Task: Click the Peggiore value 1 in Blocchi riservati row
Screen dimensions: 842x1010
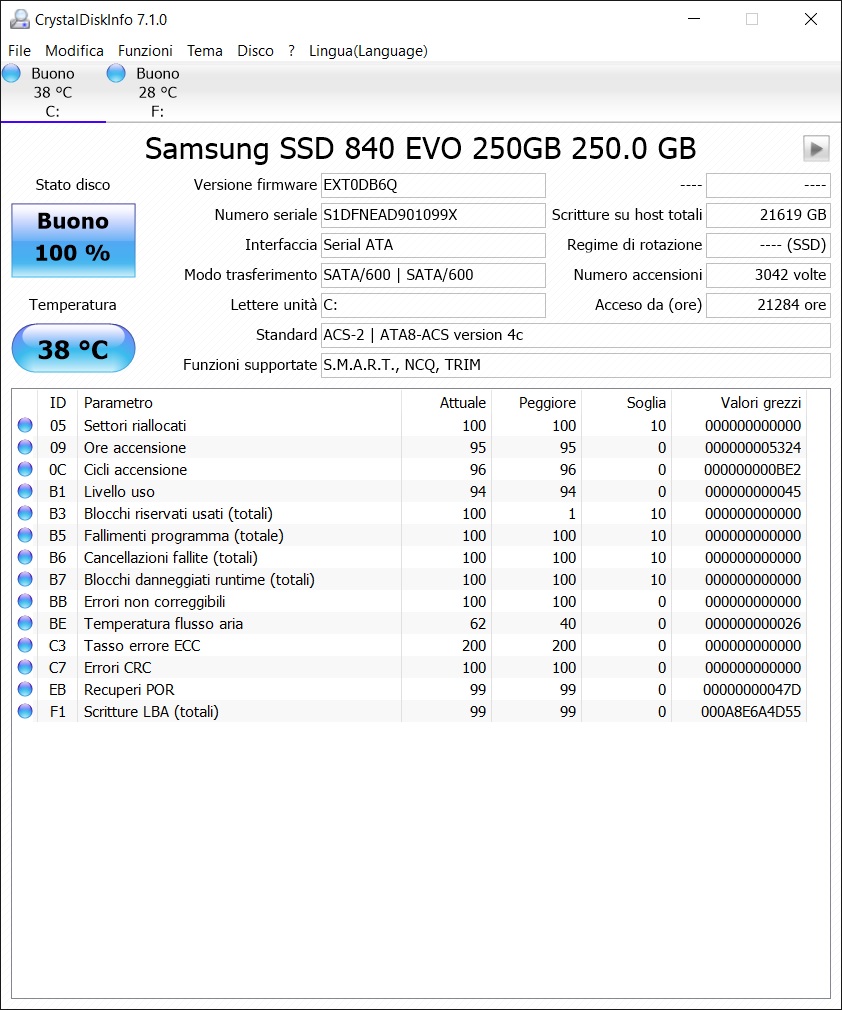Action: 571,514
